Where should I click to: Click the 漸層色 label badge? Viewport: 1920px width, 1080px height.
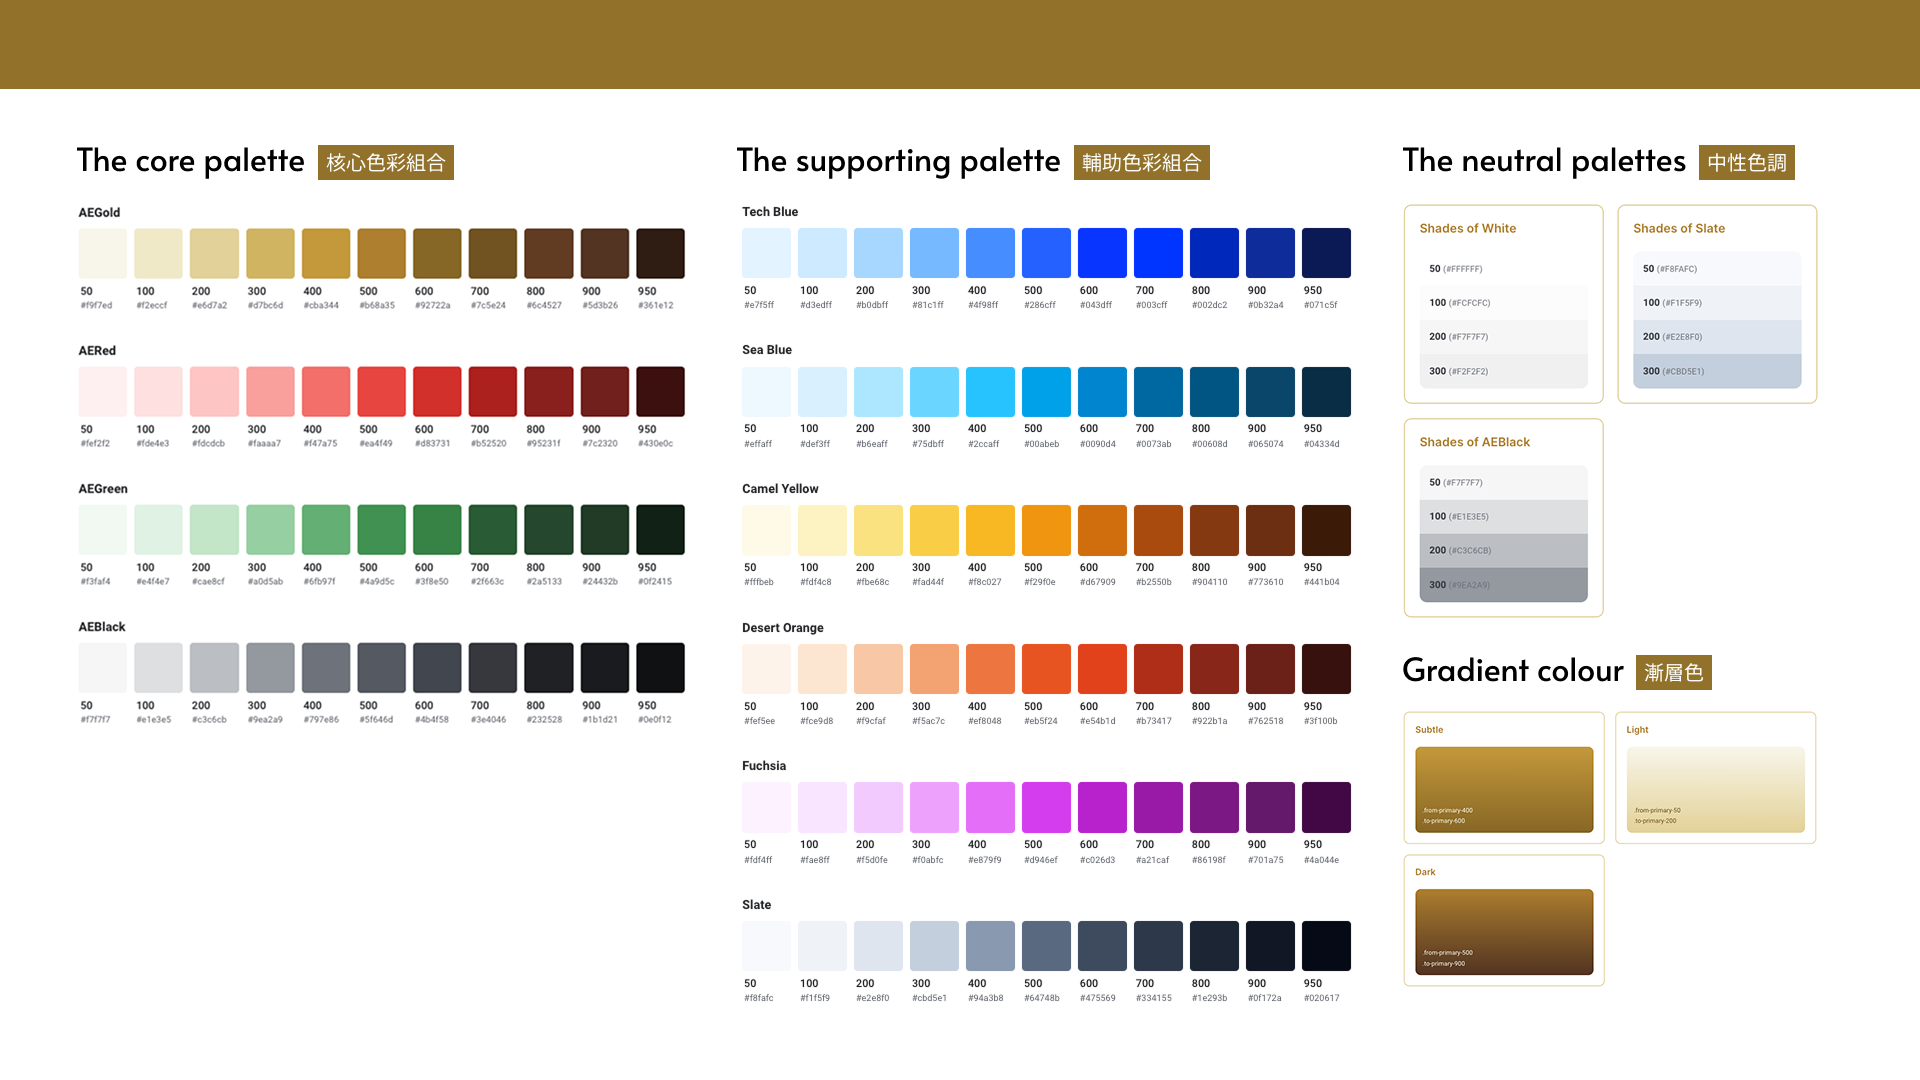click(x=1673, y=673)
